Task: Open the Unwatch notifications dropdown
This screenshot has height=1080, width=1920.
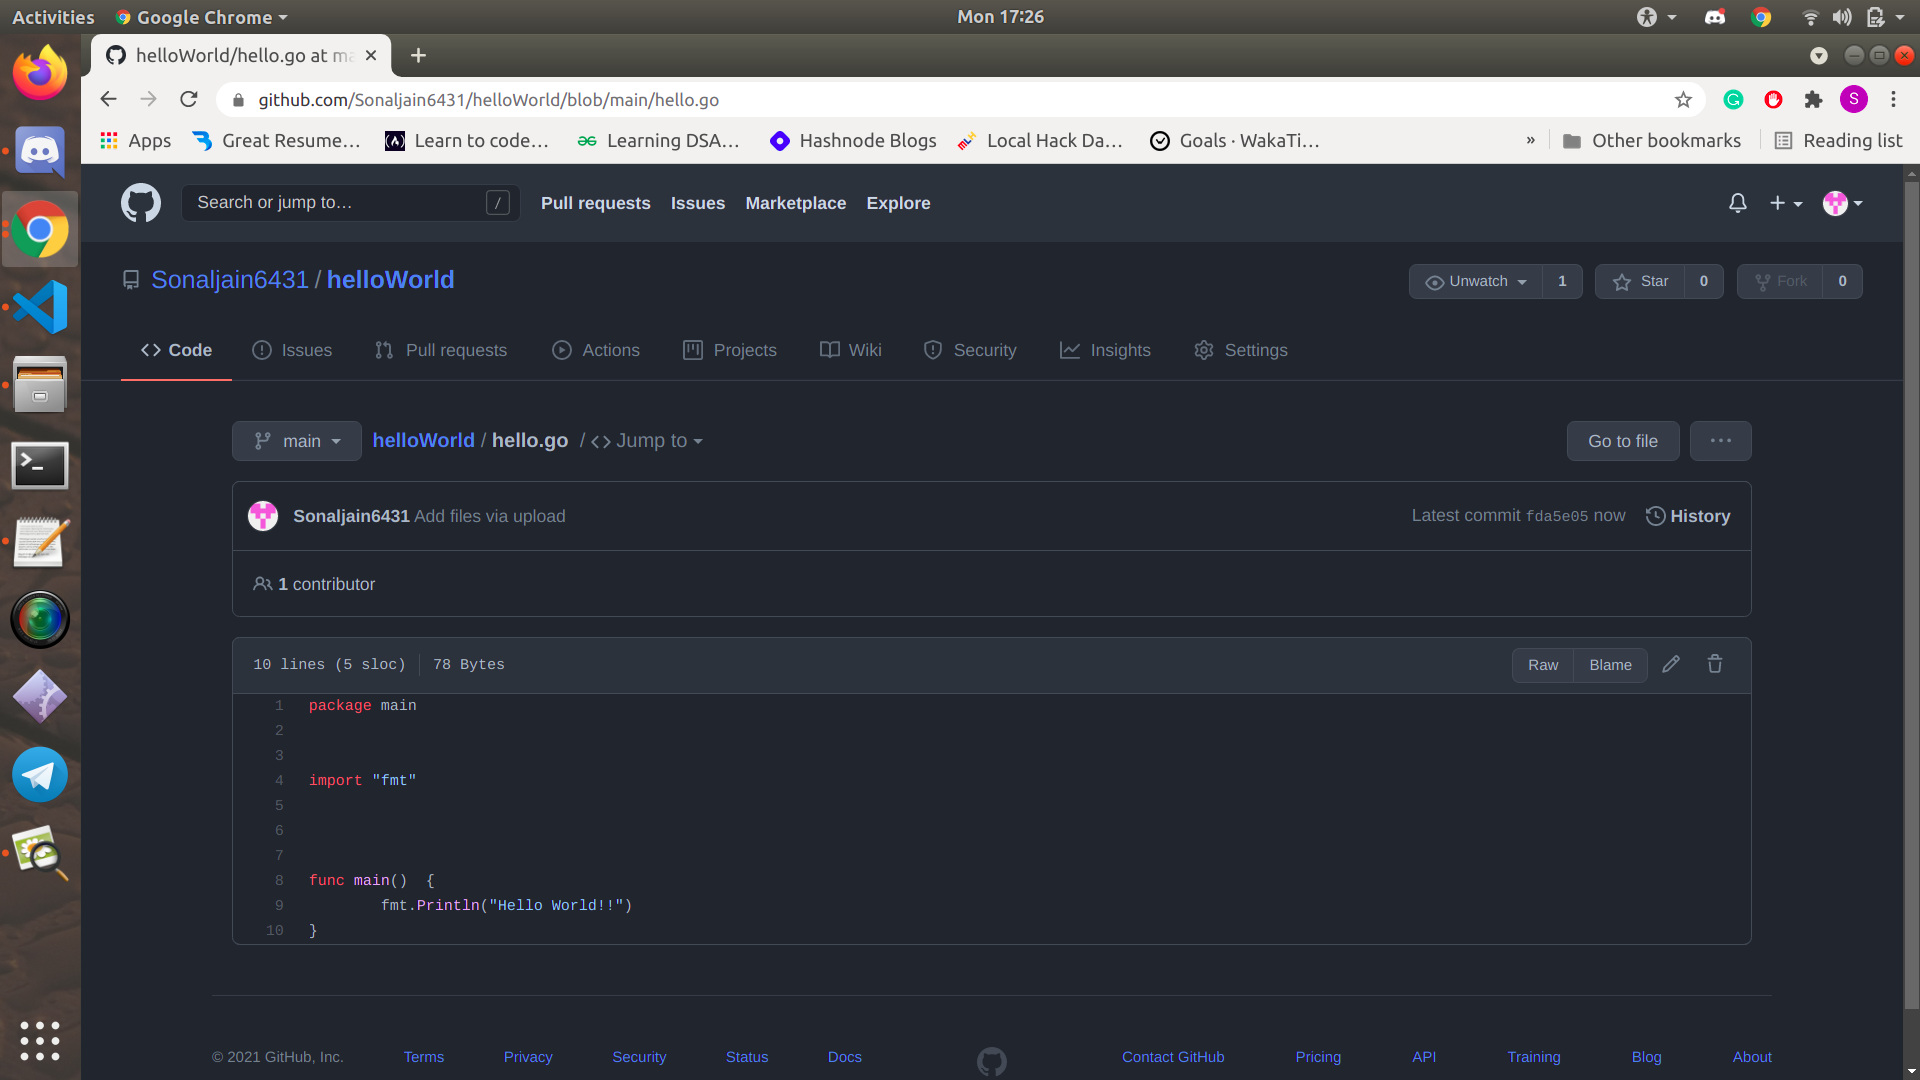Action: click(1476, 282)
